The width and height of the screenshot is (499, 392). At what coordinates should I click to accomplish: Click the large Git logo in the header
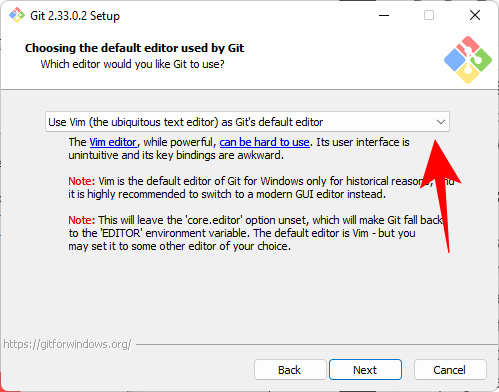[x=468, y=60]
